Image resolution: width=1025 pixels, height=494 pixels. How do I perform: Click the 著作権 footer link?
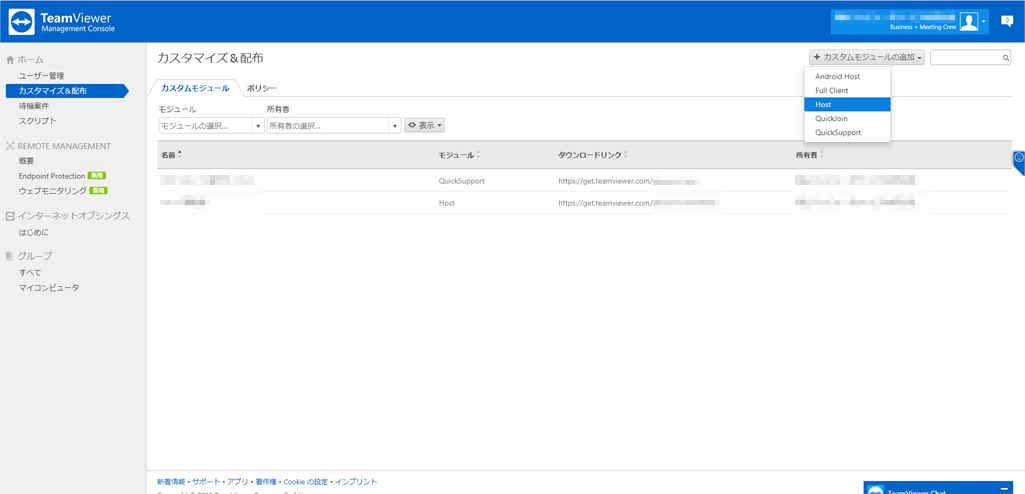pos(266,482)
